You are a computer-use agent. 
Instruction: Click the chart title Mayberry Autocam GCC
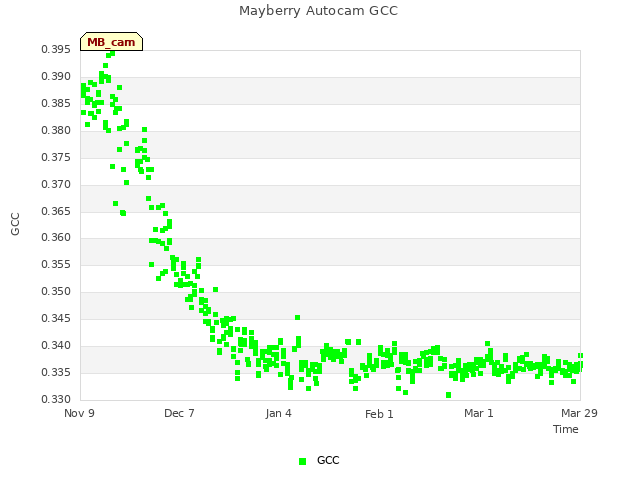tap(318, 11)
